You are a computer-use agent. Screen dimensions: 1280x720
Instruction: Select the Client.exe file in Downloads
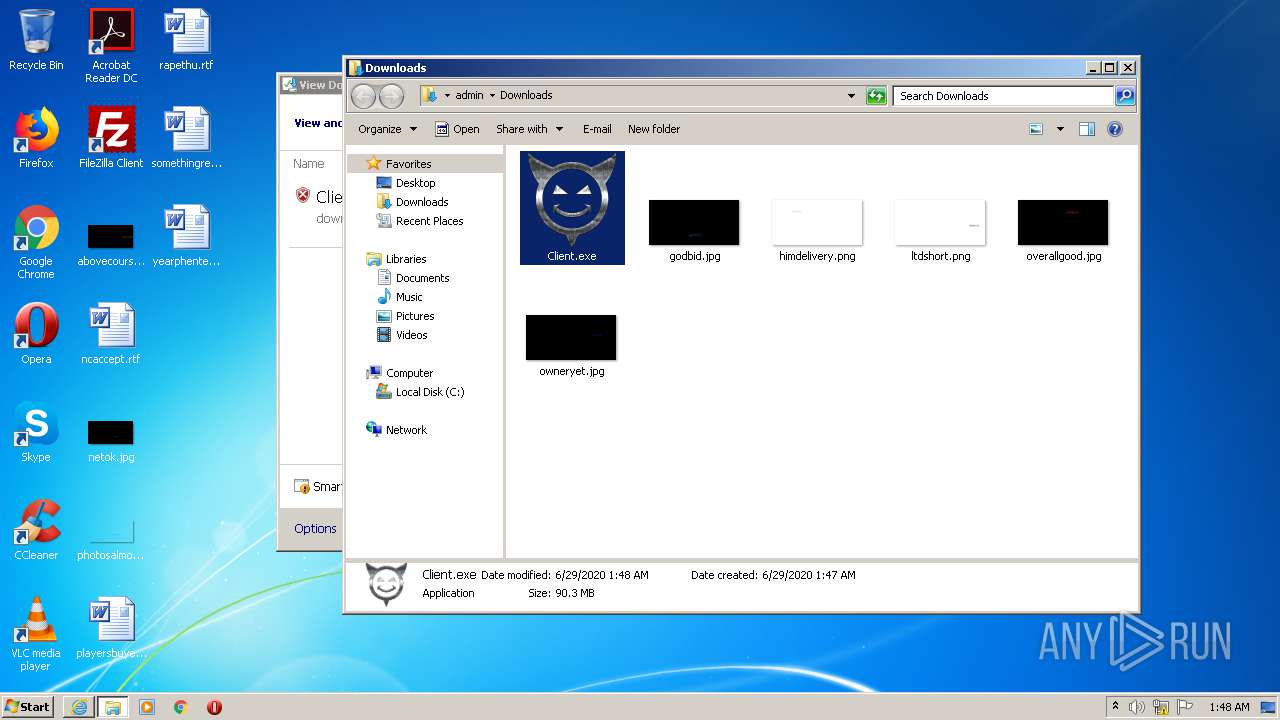[572, 208]
